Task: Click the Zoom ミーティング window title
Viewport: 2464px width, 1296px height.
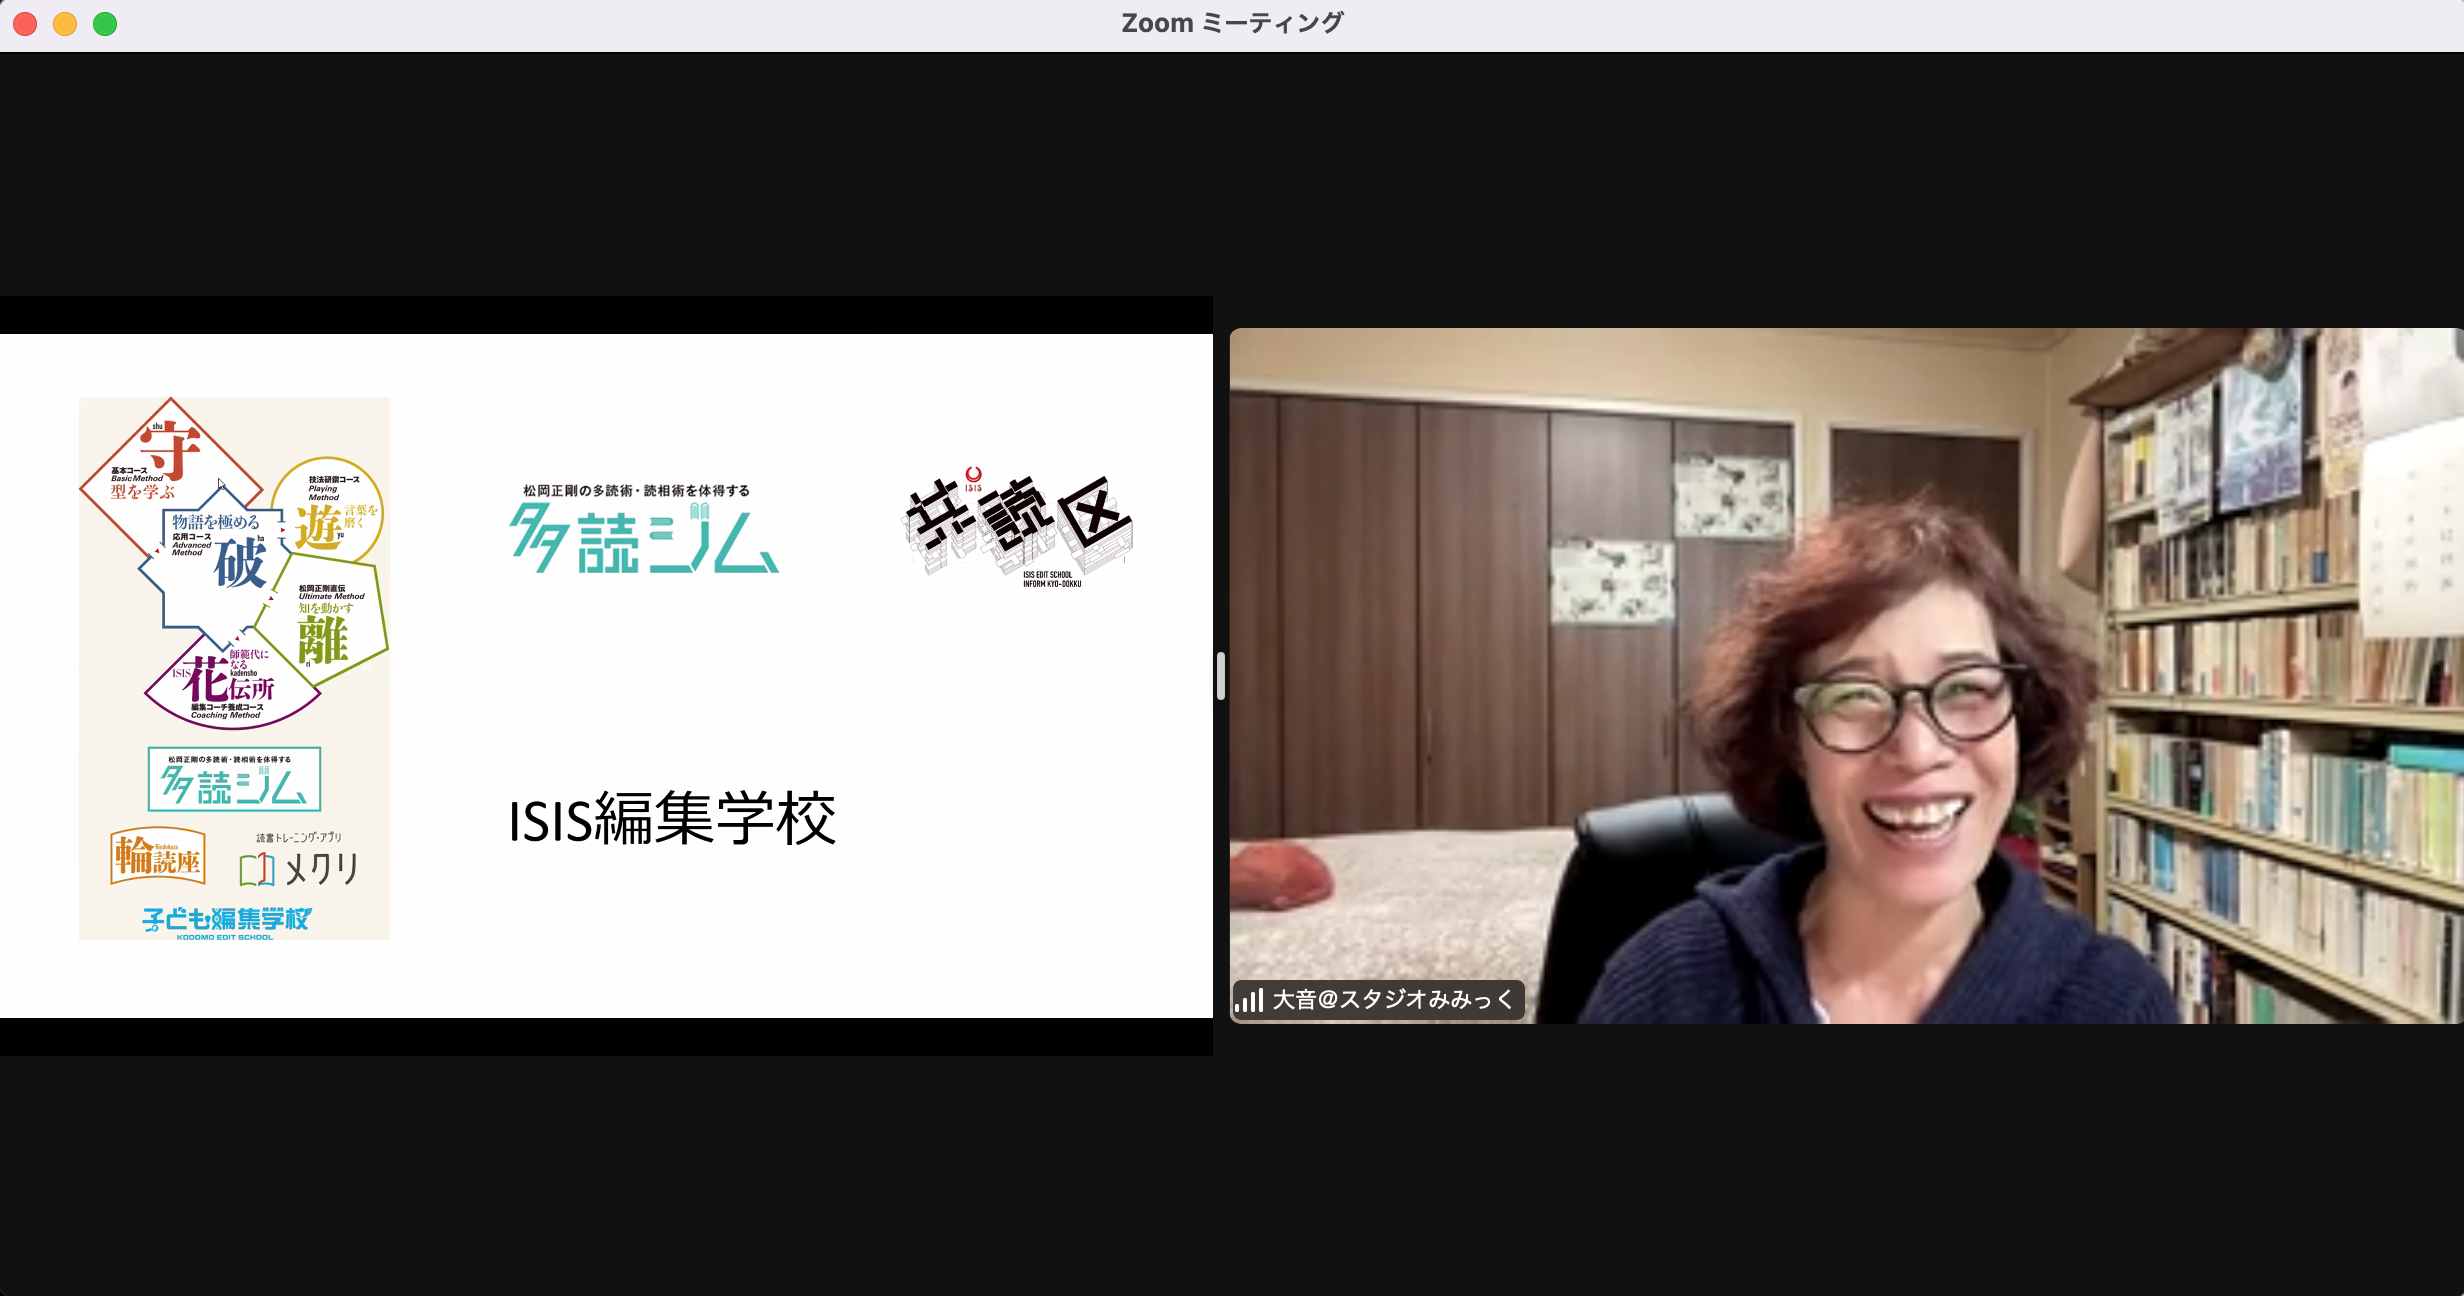Action: coord(1232,23)
